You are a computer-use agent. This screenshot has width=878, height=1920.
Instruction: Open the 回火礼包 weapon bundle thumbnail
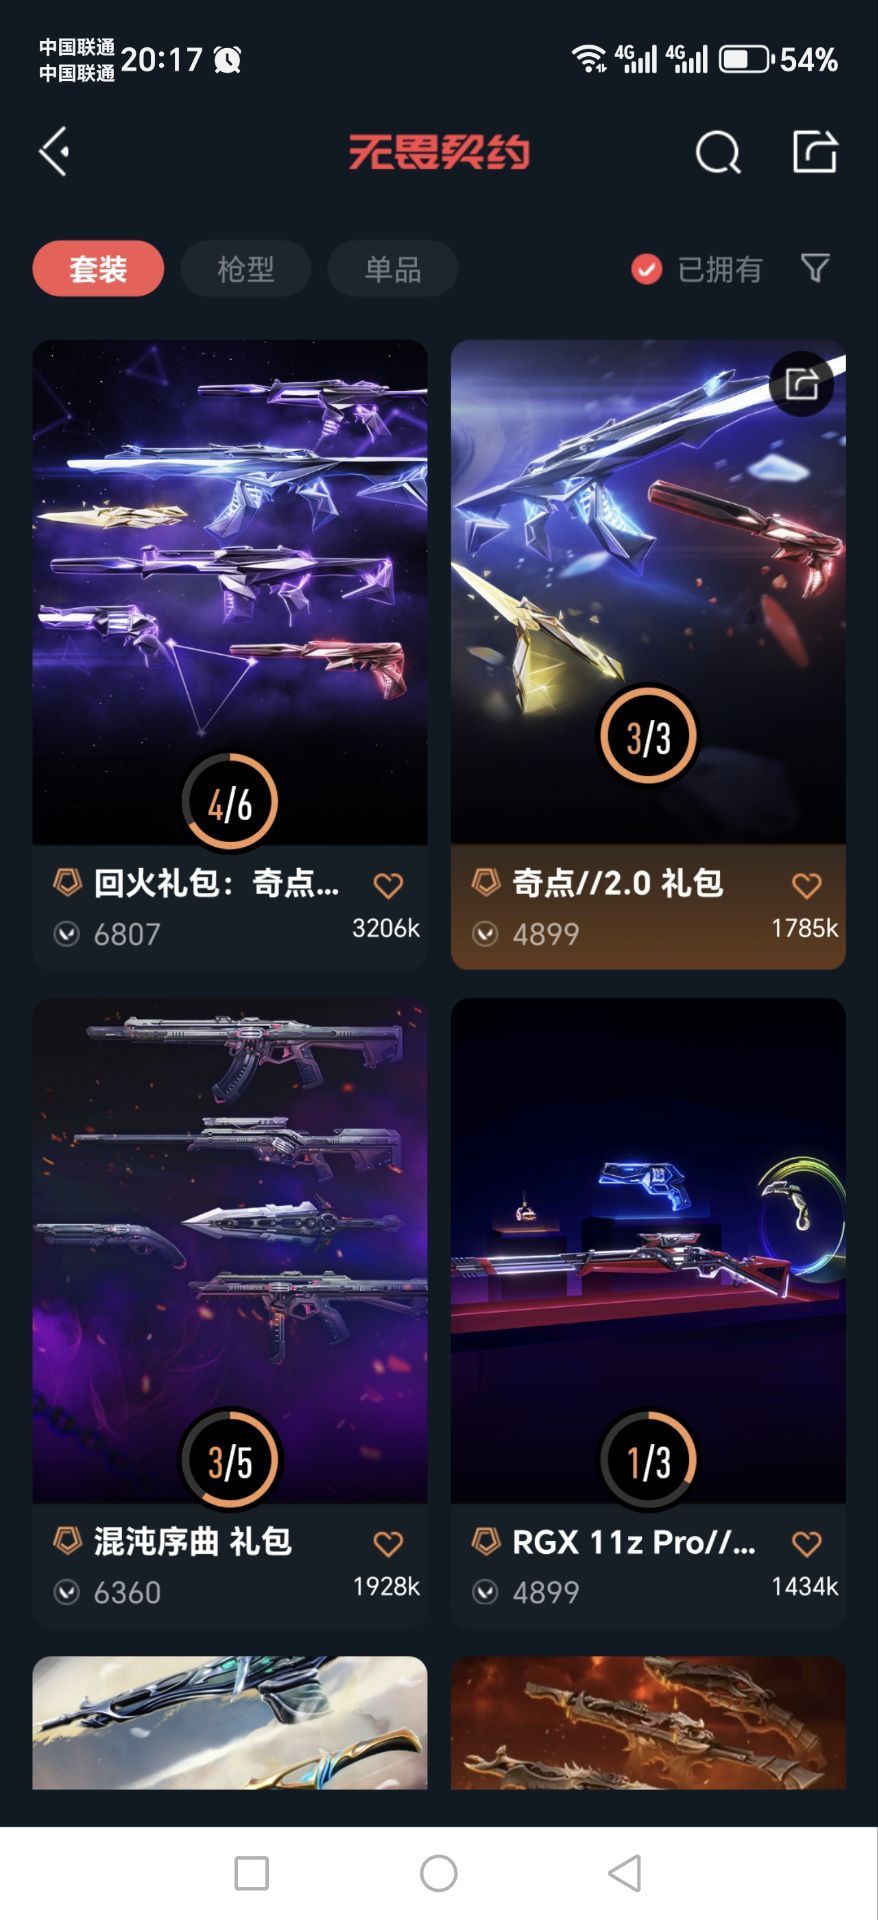230,592
